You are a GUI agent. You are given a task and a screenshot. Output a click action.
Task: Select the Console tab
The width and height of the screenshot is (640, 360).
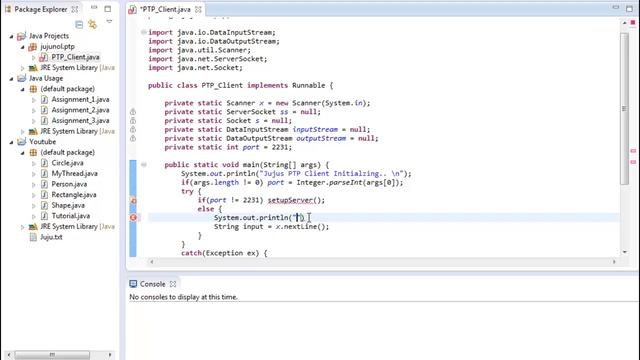(x=152, y=284)
